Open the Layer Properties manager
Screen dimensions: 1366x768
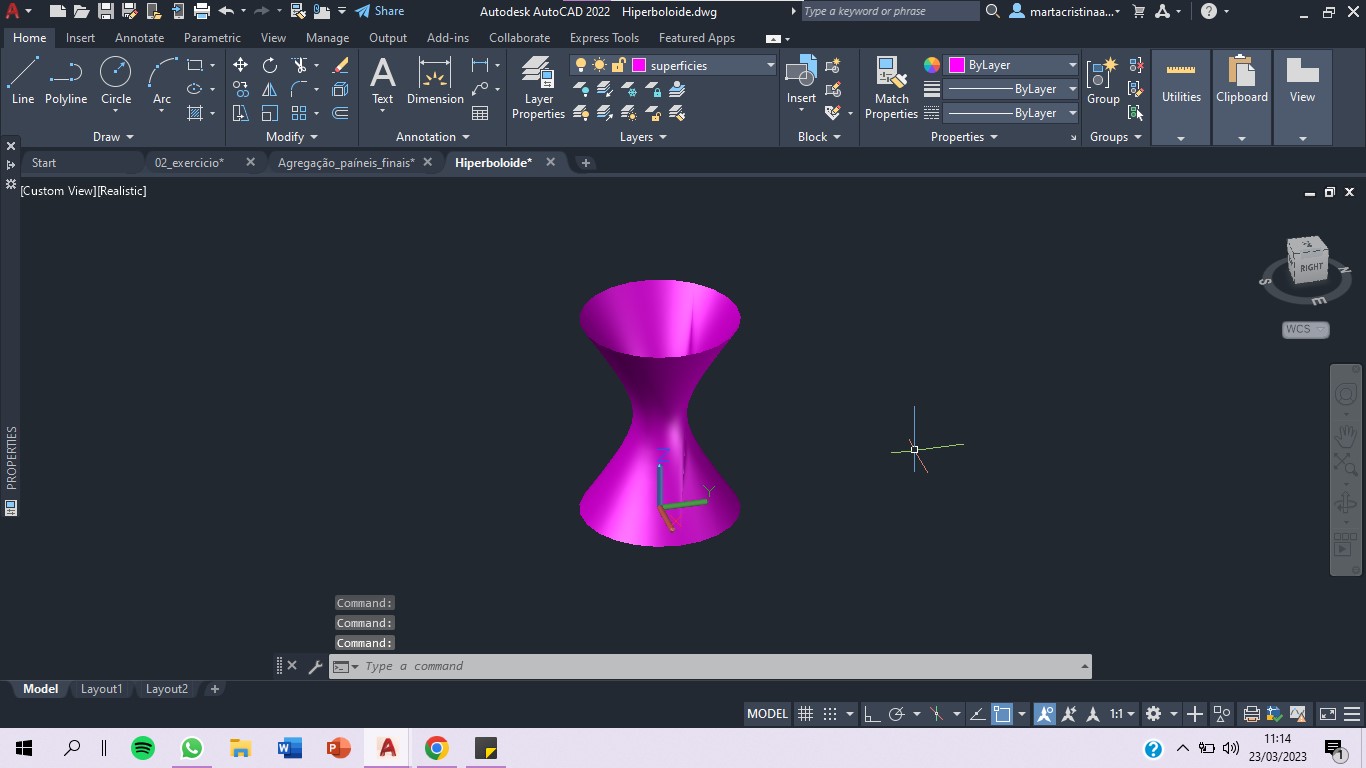[538, 88]
